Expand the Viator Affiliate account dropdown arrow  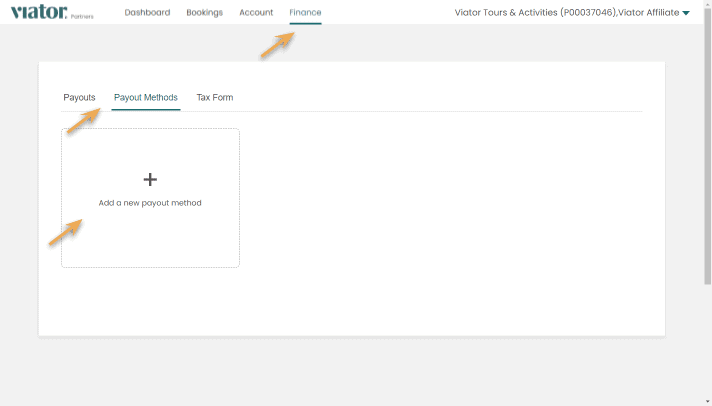tap(686, 13)
